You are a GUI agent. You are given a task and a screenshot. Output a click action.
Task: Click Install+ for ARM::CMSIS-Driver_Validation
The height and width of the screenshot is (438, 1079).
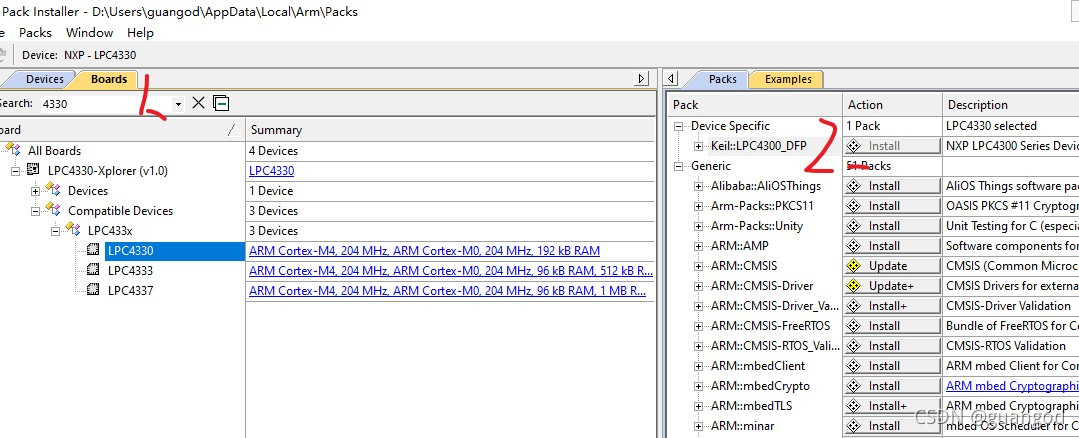893,305
